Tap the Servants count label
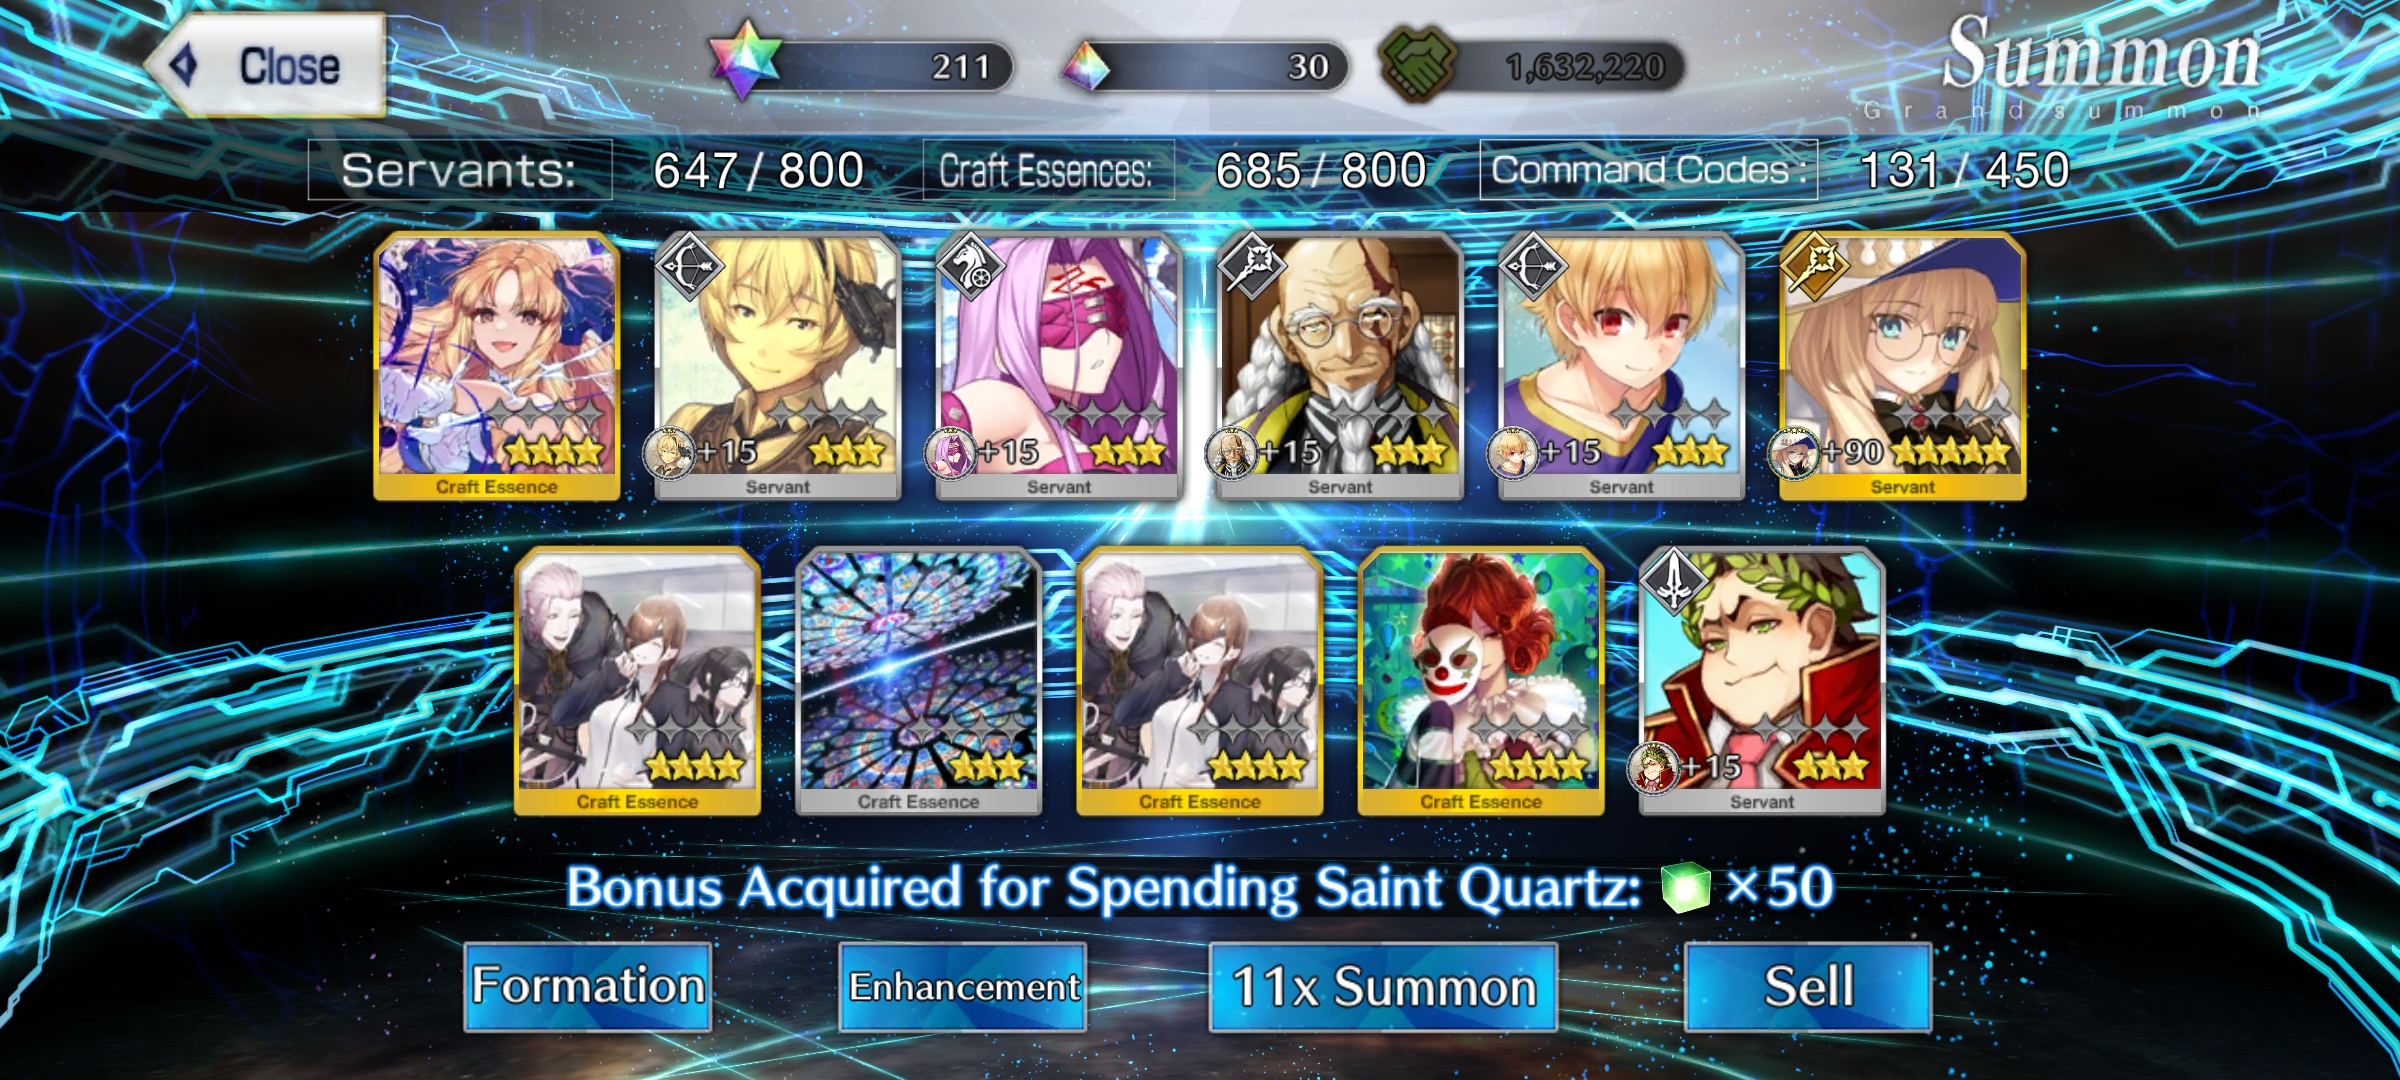The width and height of the screenshot is (2400, 1080). (459, 170)
